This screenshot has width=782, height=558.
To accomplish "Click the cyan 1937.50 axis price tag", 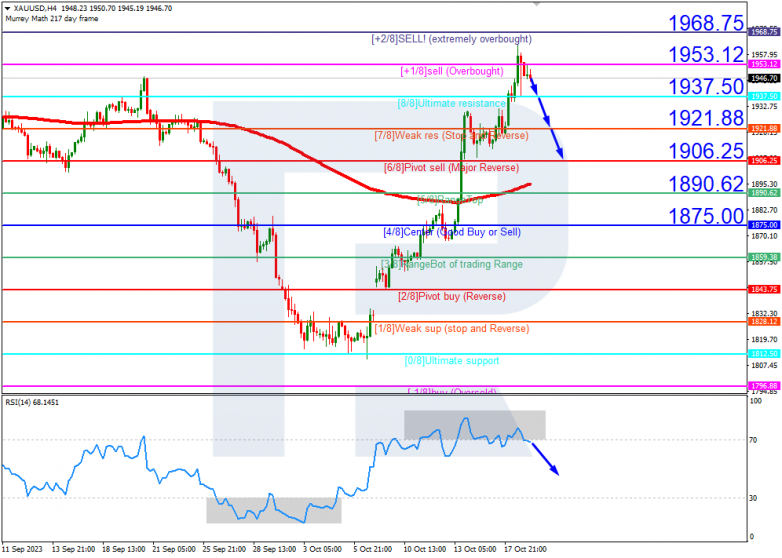I will (x=764, y=97).
